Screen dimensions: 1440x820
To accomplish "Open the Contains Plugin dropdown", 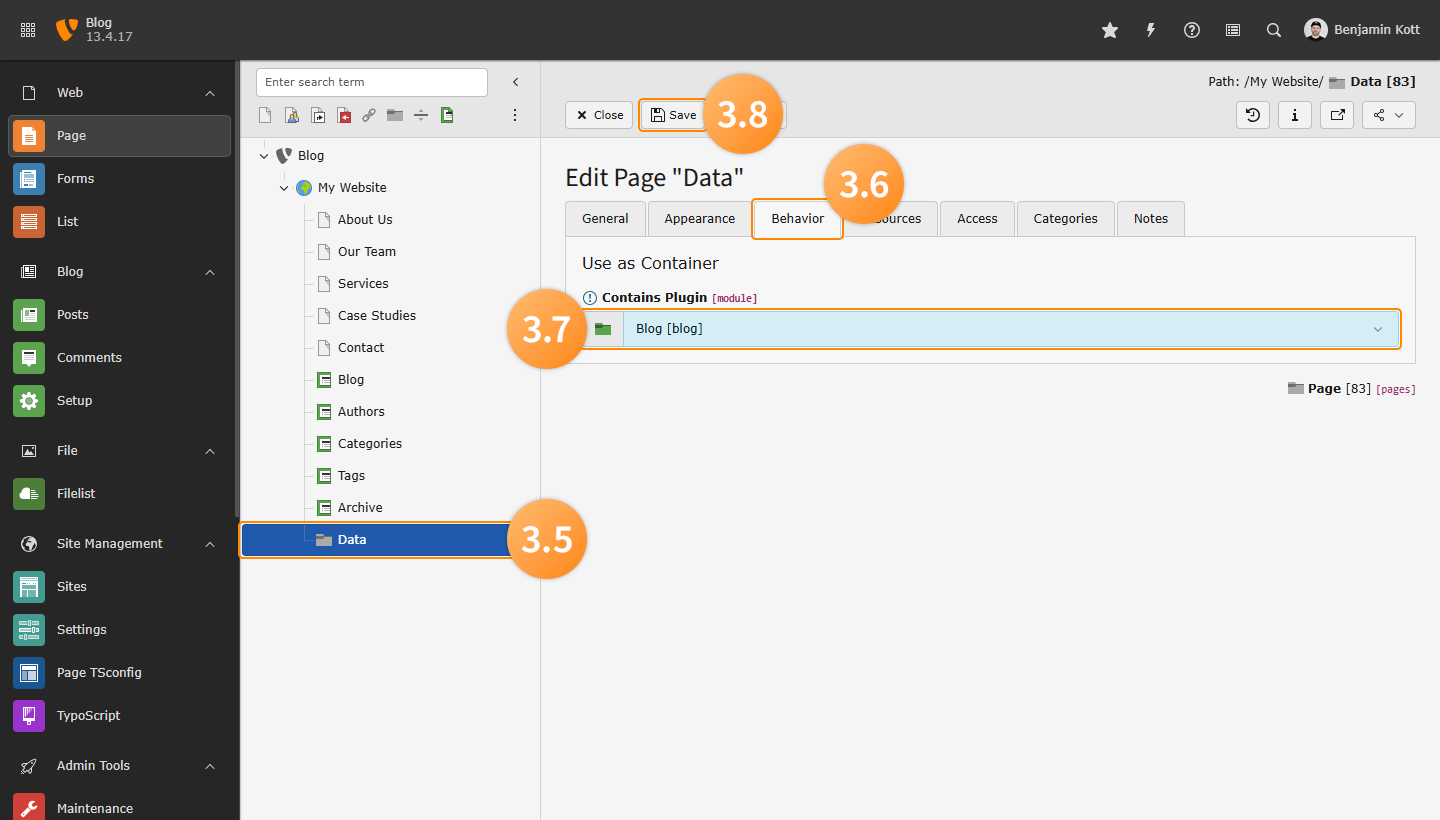I will click(1010, 329).
